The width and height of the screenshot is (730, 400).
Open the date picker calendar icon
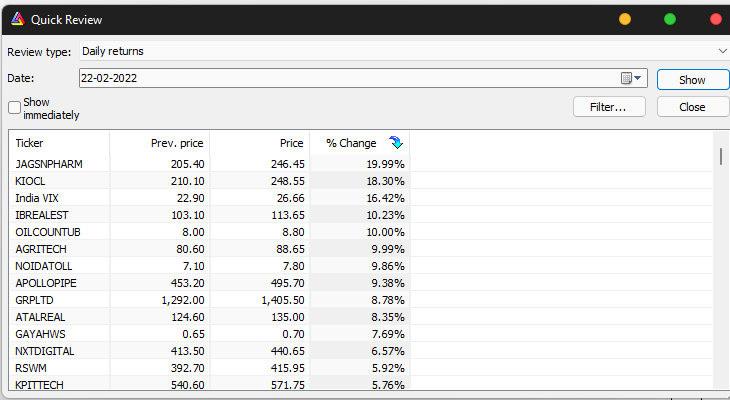(x=627, y=78)
